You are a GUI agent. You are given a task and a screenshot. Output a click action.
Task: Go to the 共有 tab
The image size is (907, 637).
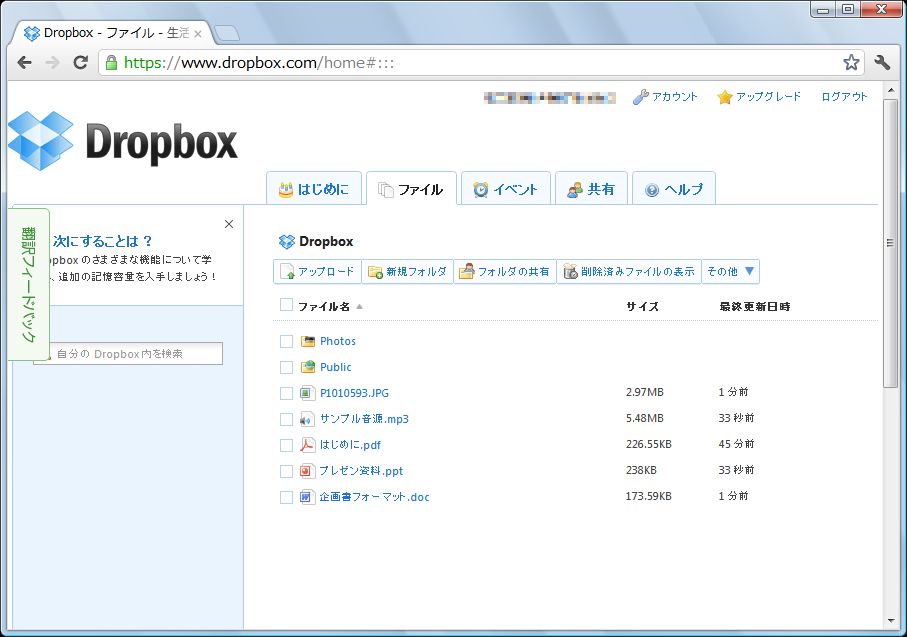point(591,189)
